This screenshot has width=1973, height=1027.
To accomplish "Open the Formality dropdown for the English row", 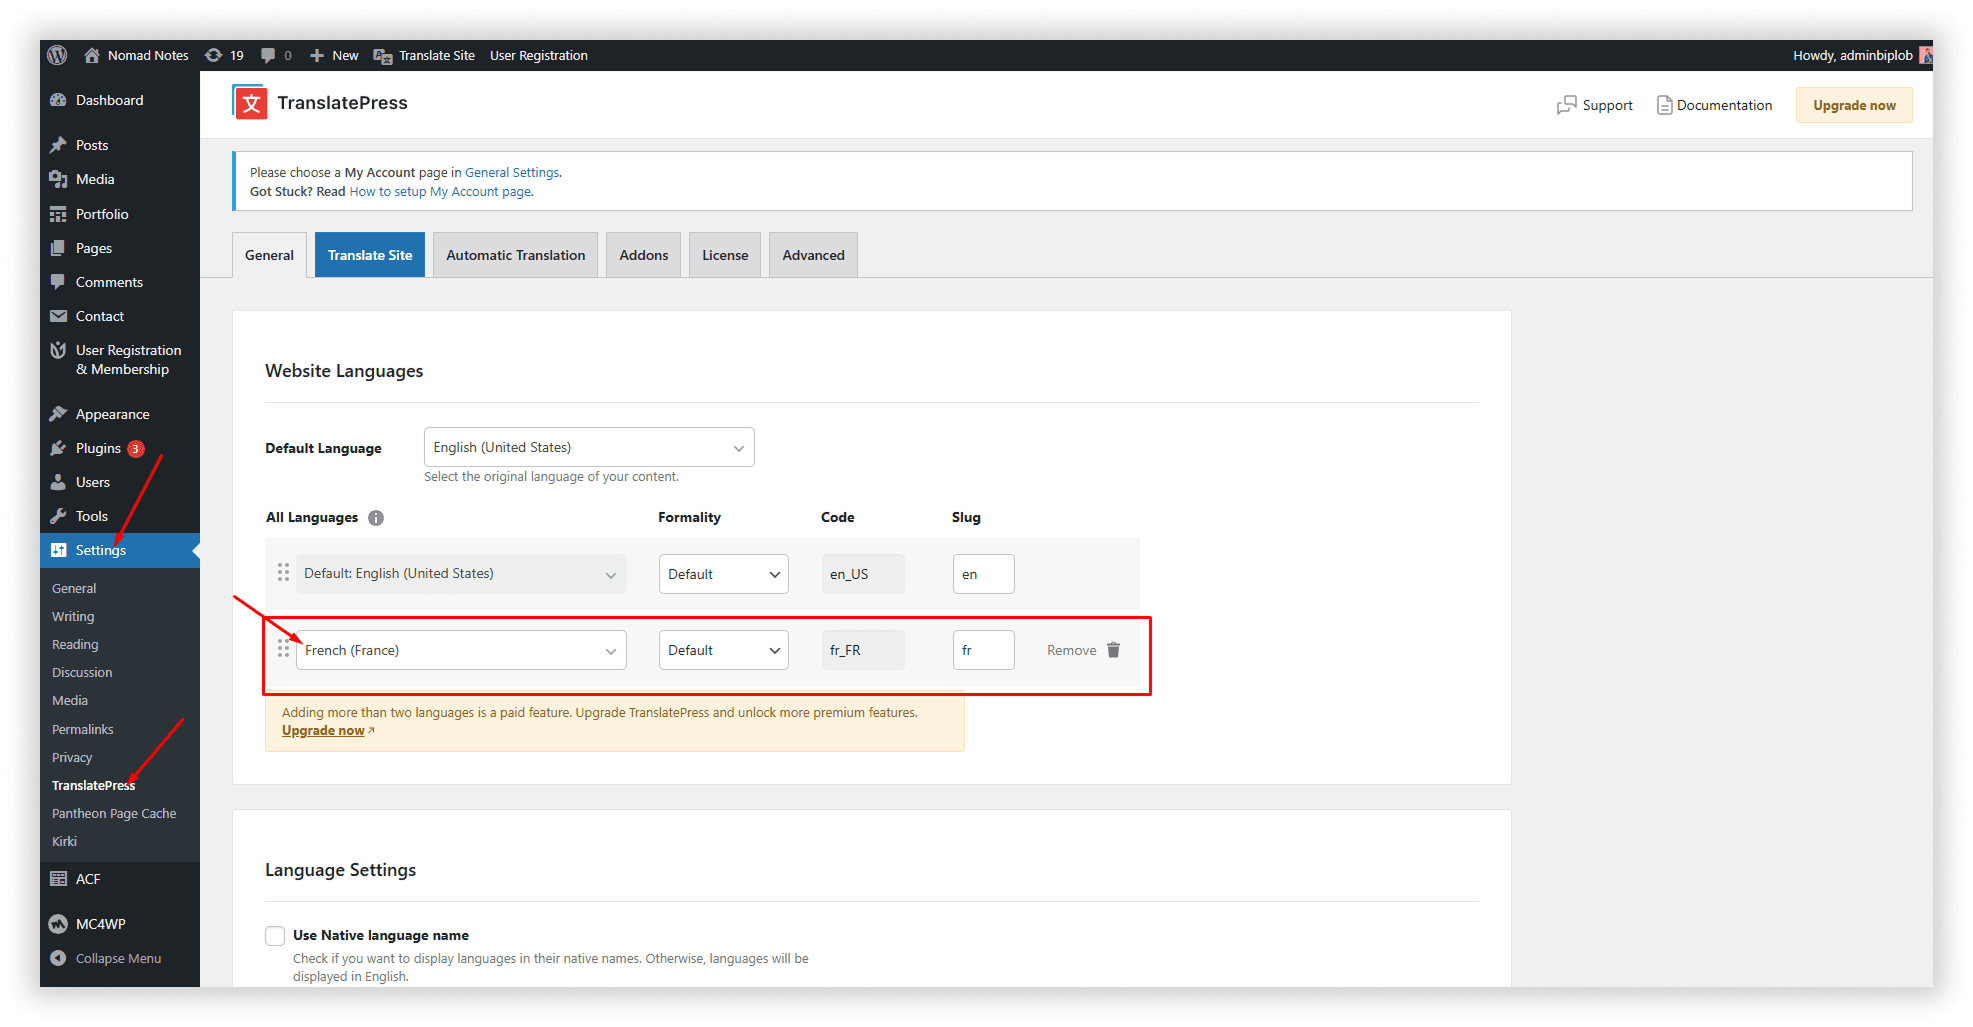I will coord(724,574).
